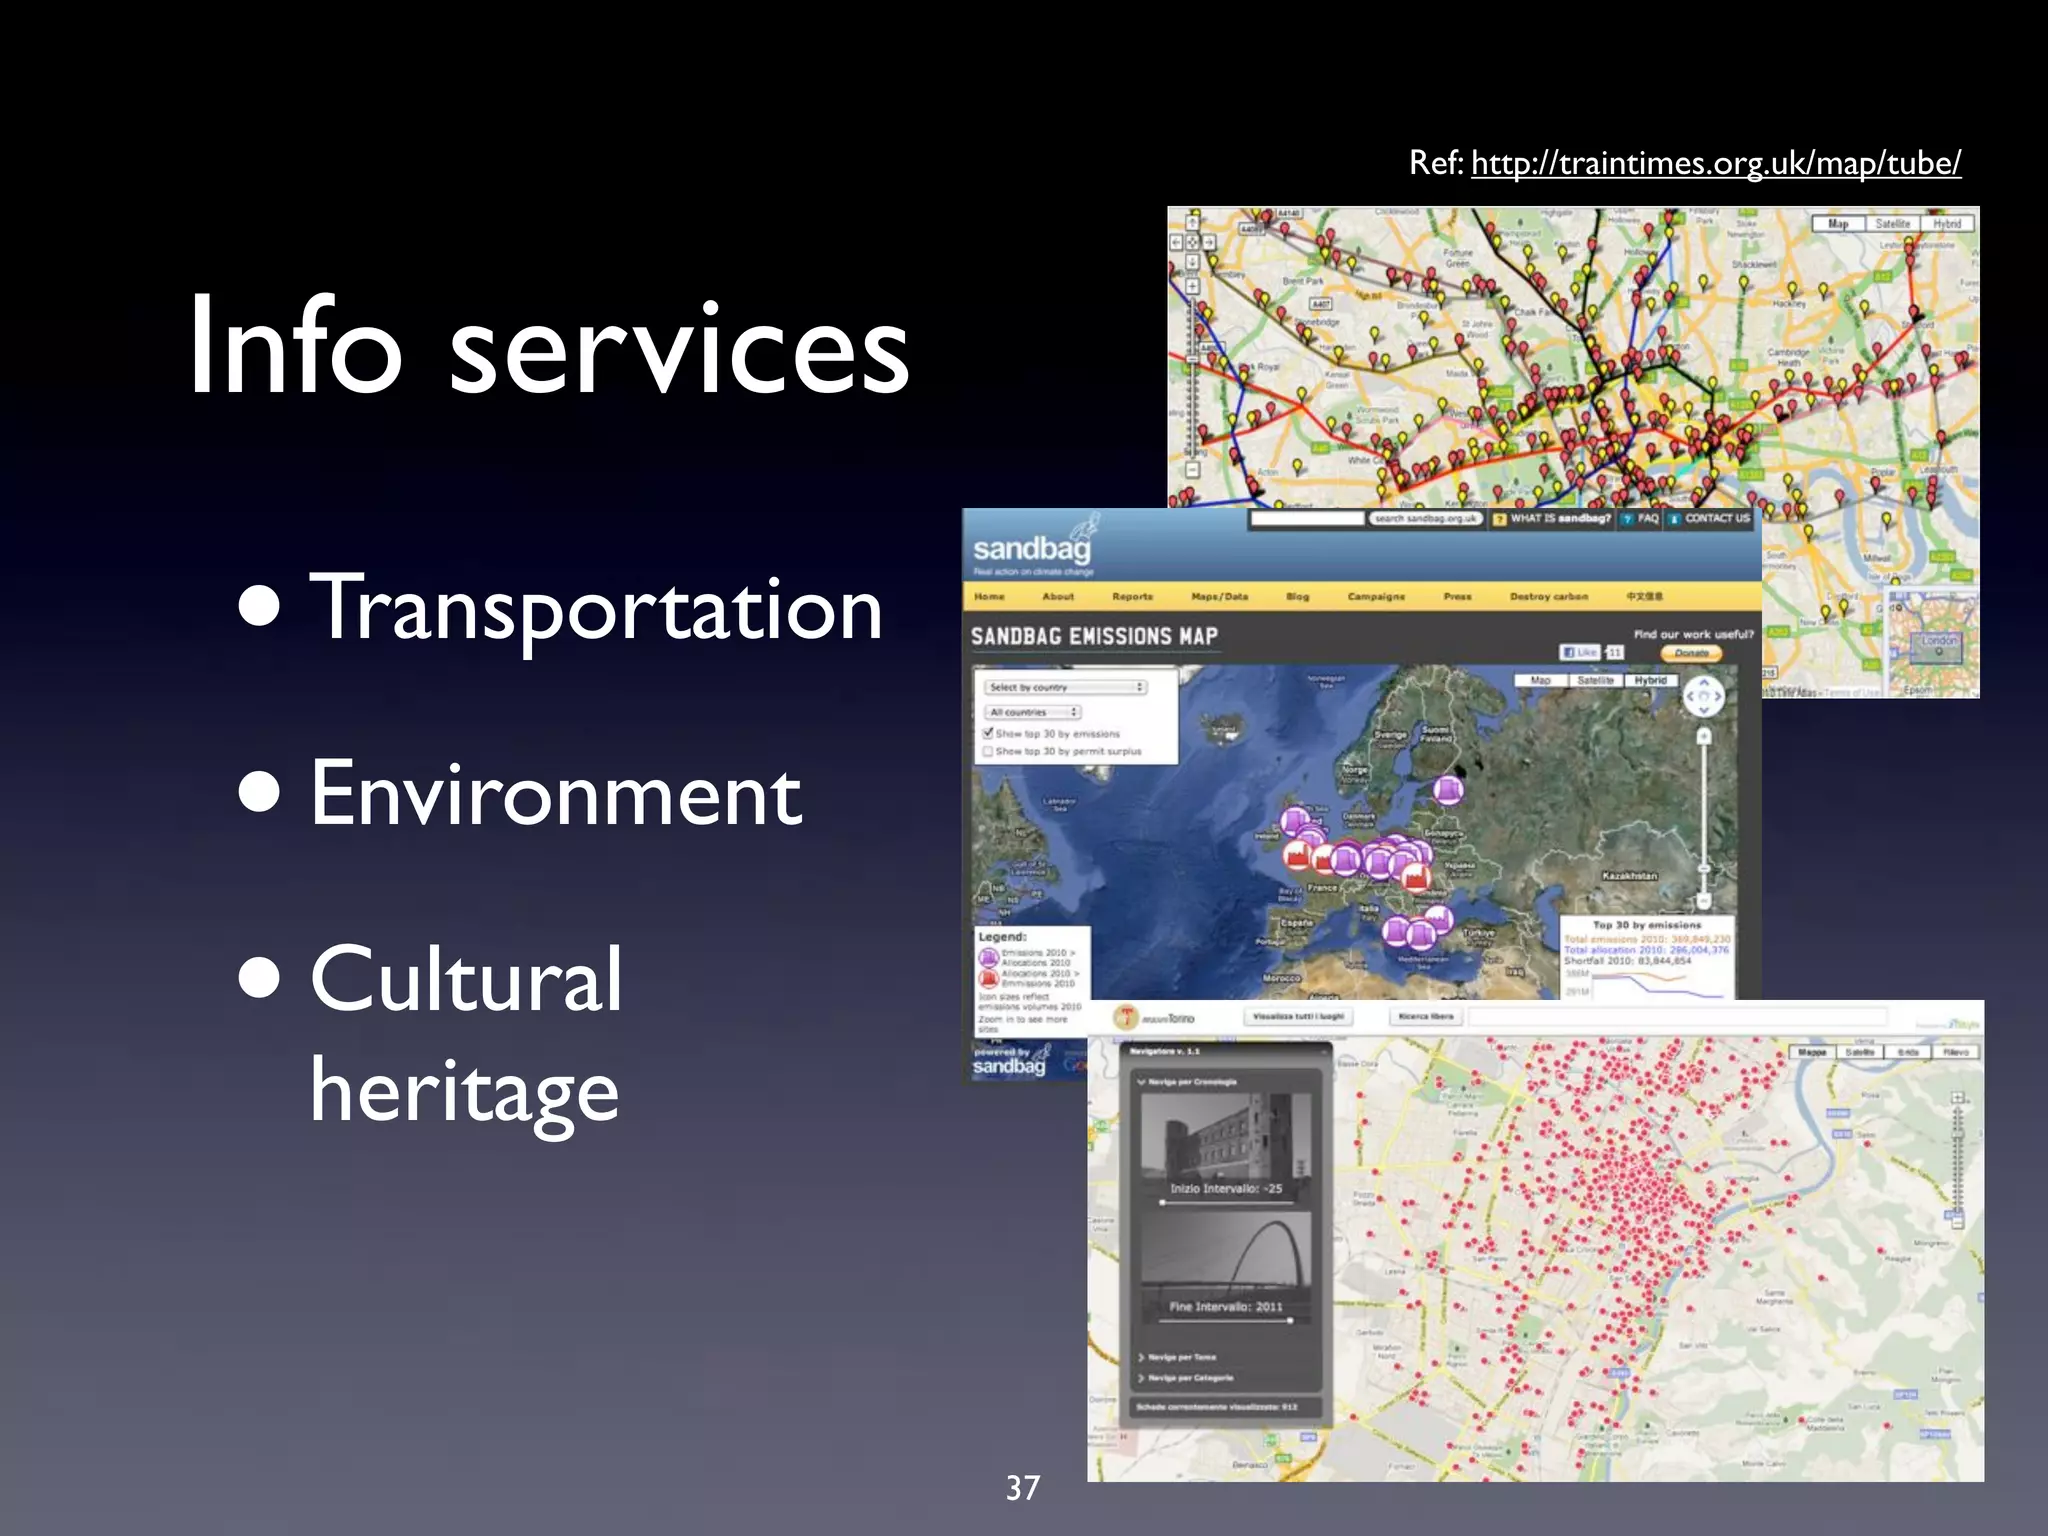Open the About menu item
The height and width of the screenshot is (1536, 2048).
1058,596
